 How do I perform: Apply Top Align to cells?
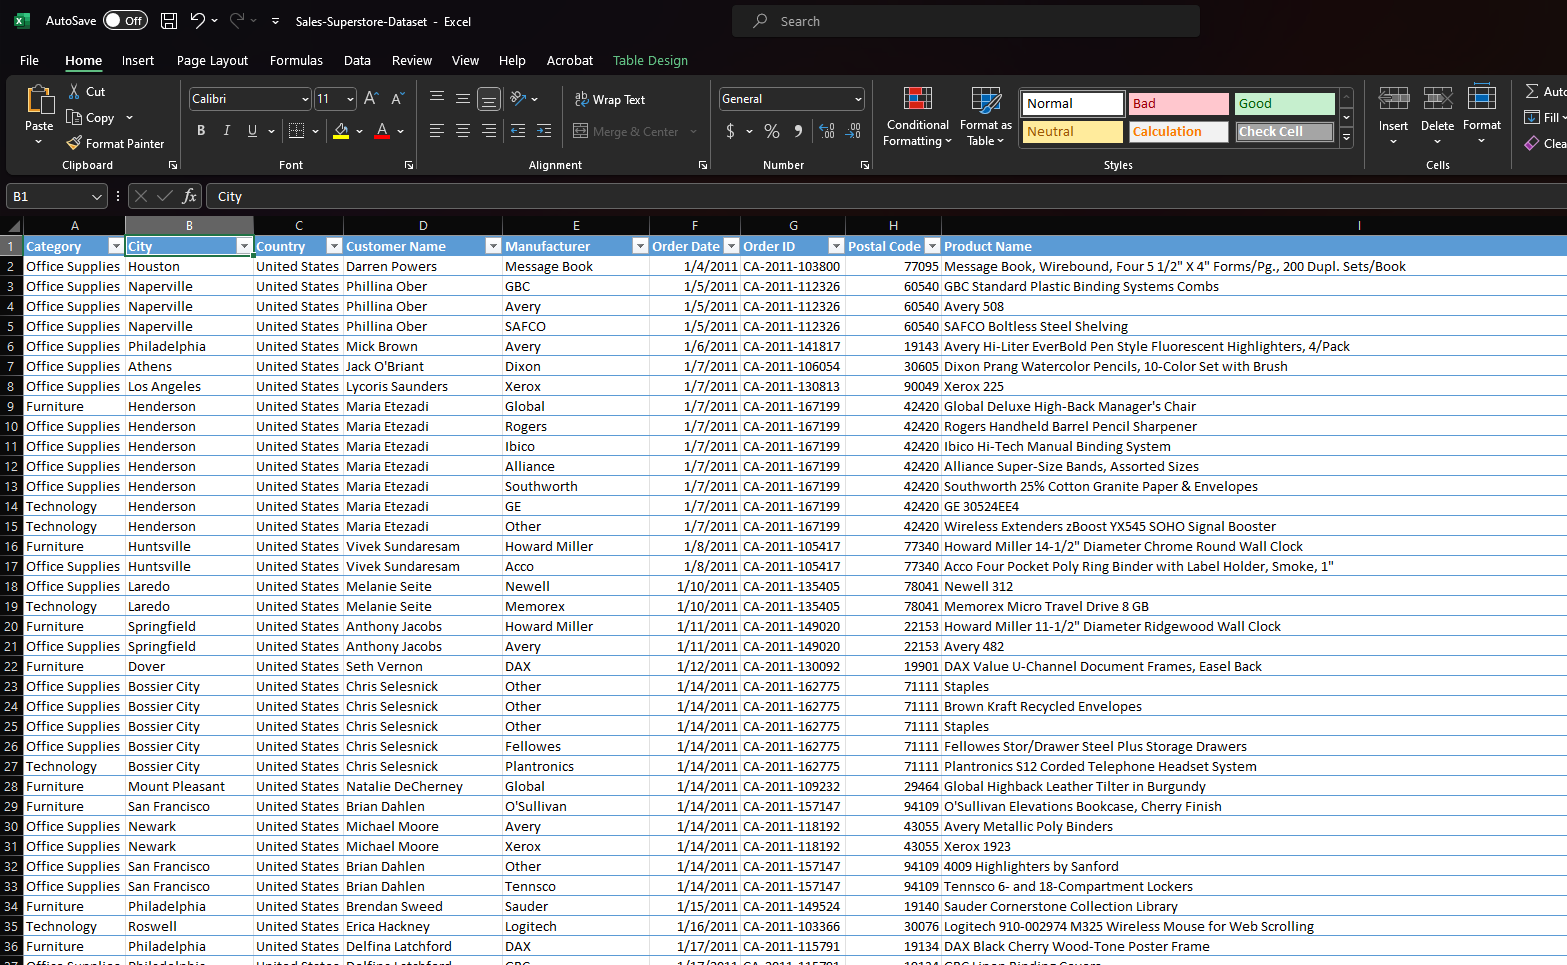[x=437, y=98]
